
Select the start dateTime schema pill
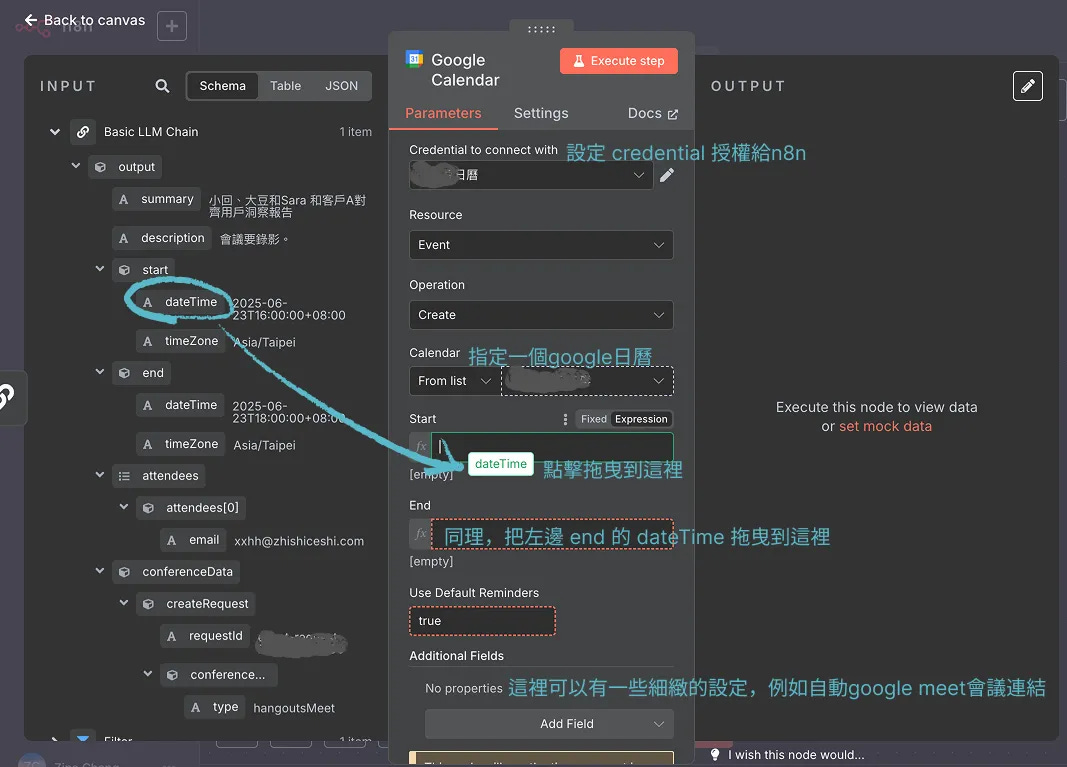pyautogui.click(x=180, y=302)
